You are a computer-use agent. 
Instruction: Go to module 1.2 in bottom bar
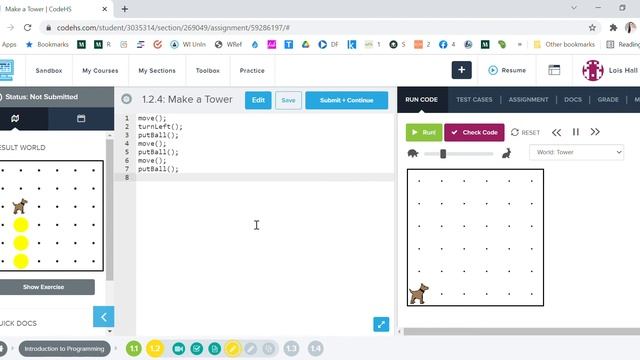pos(155,349)
